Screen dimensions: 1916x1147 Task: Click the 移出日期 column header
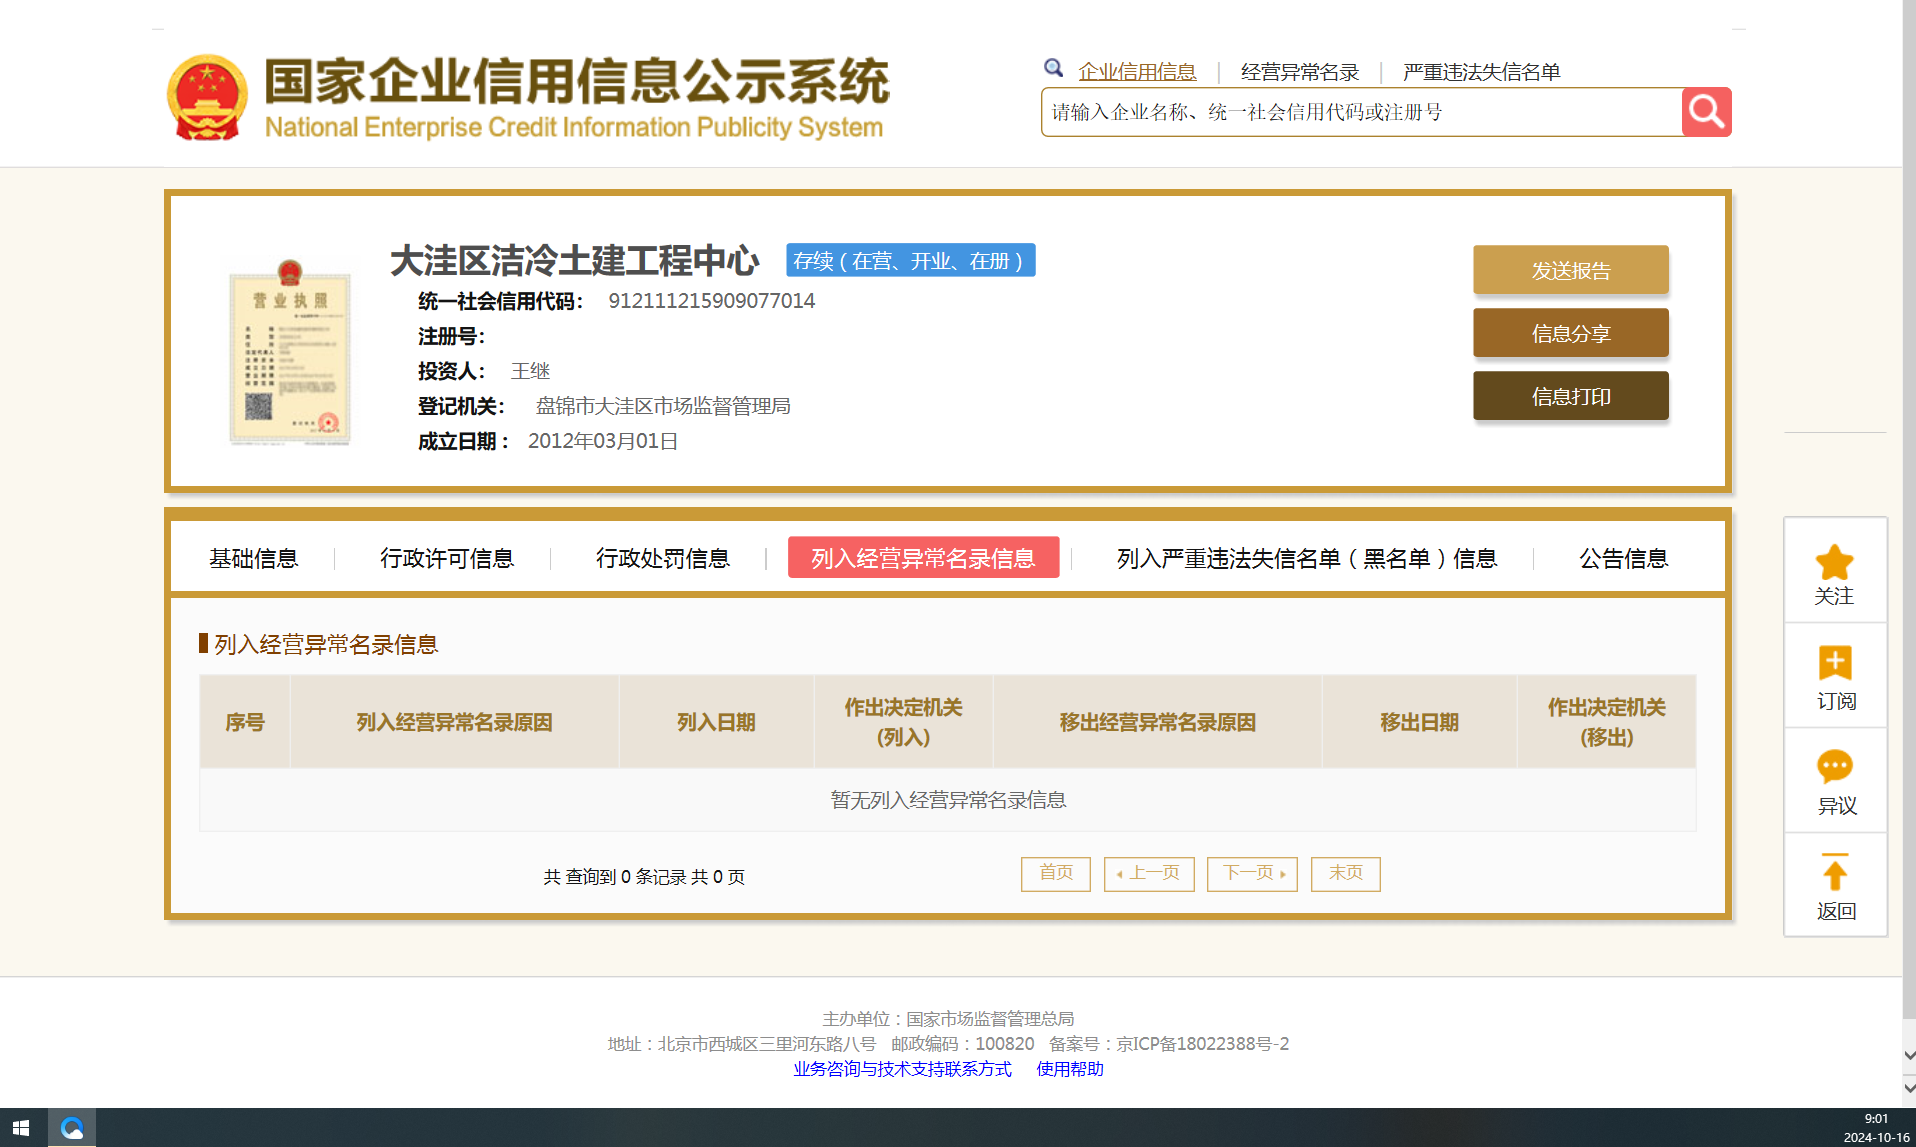tap(1419, 722)
